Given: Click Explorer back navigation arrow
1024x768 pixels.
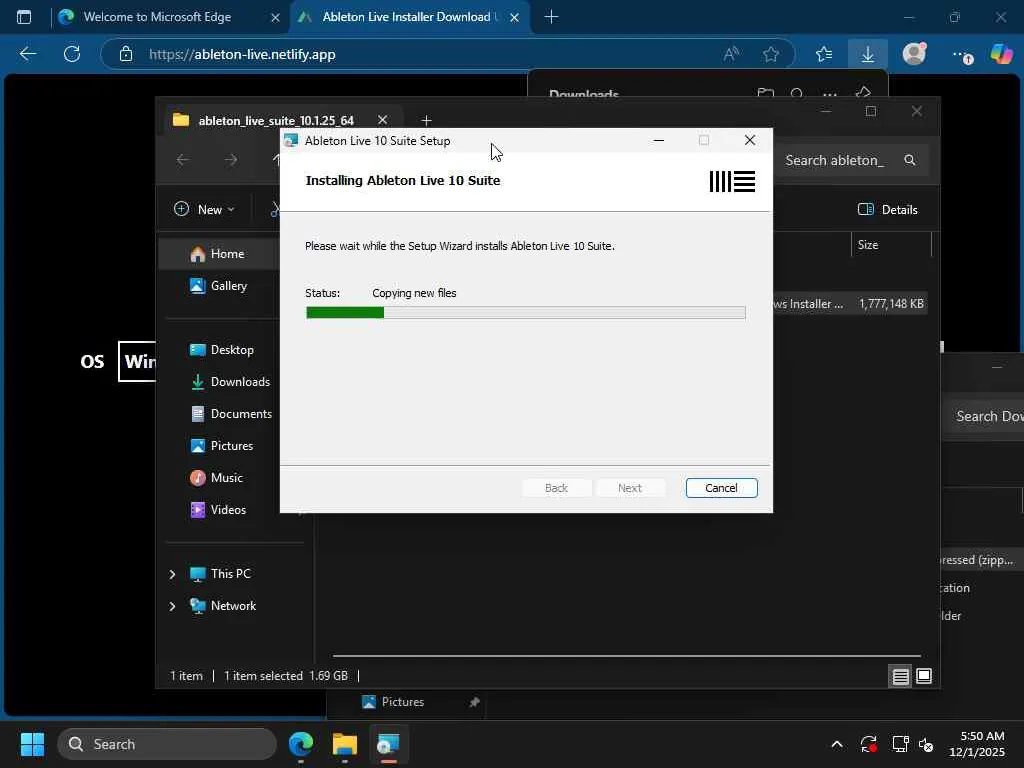Looking at the screenshot, I should pos(183,160).
